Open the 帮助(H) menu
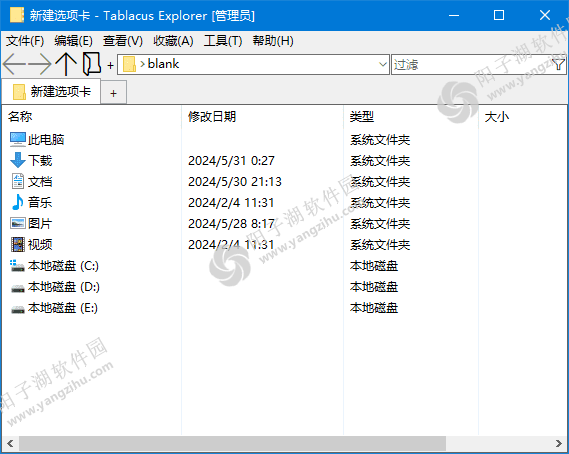This screenshot has height=454, width=569. tap(273, 41)
